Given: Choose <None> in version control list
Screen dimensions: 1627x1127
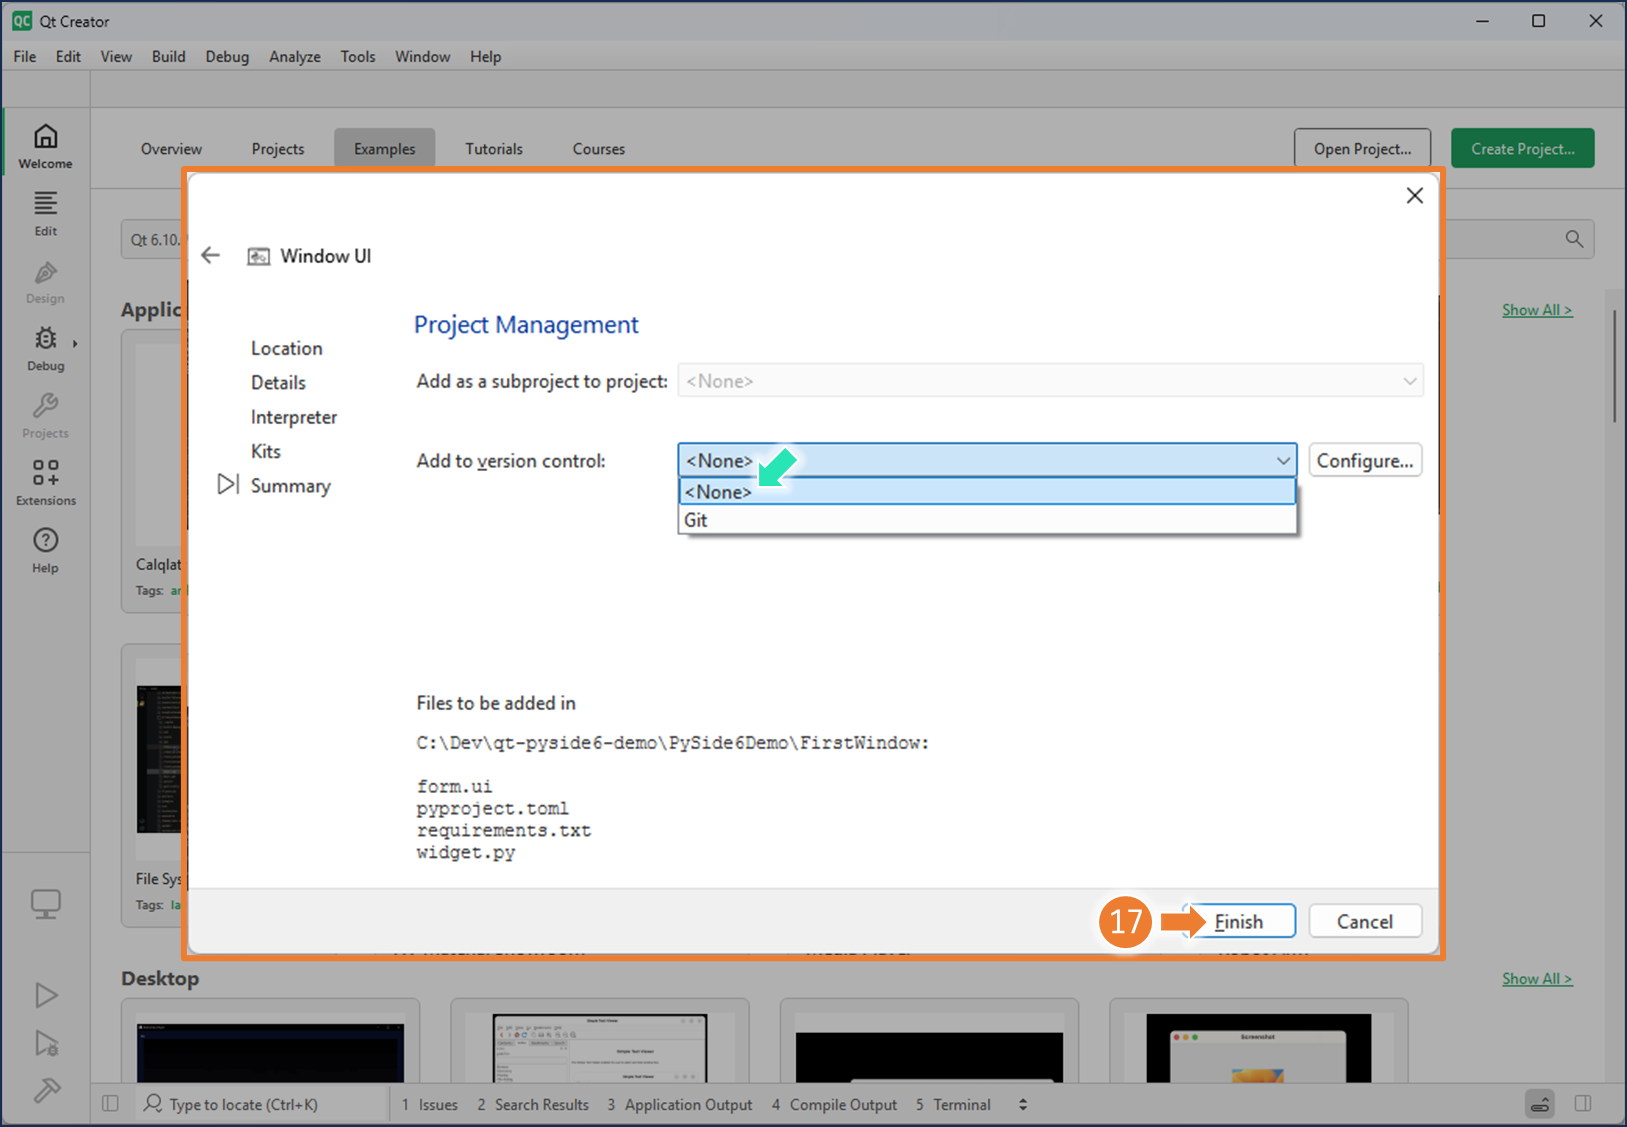Looking at the screenshot, I should 987,492.
